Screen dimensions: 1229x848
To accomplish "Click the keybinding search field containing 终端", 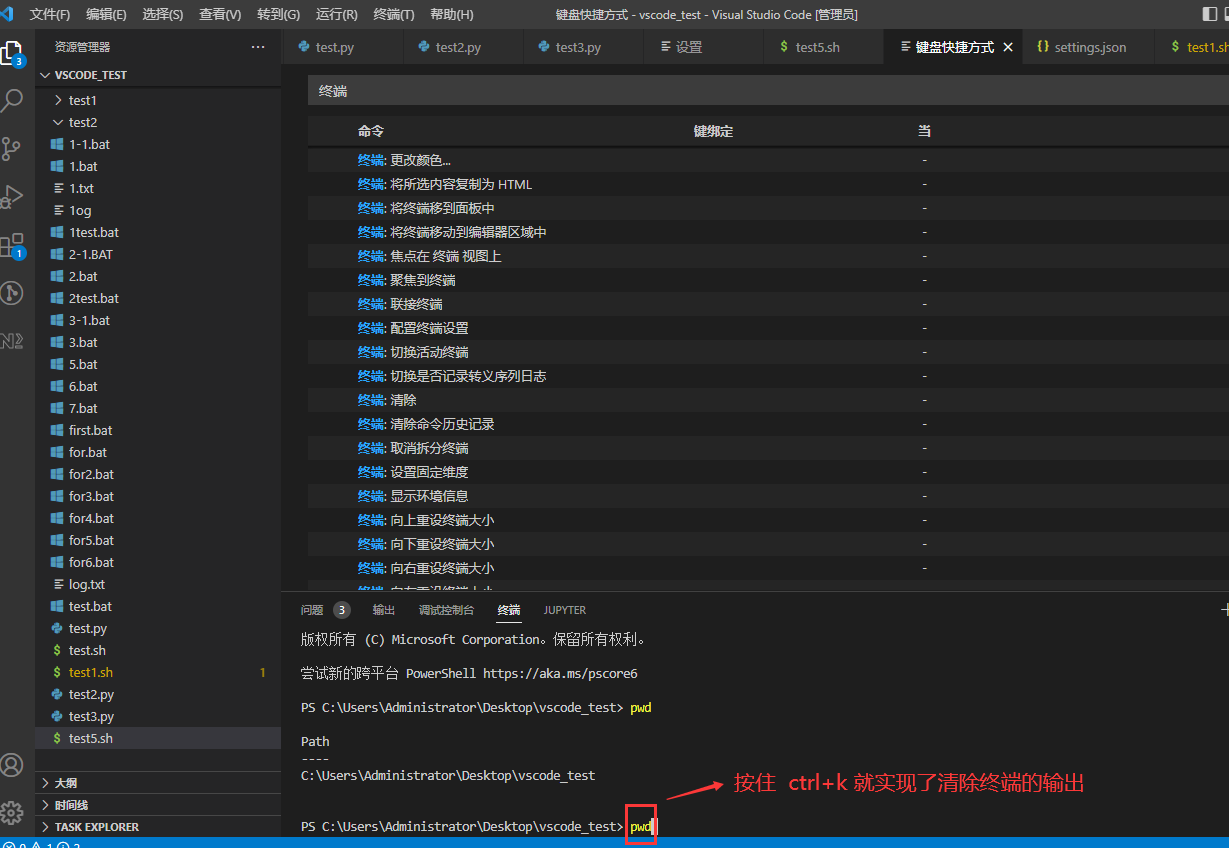I will [768, 91].
